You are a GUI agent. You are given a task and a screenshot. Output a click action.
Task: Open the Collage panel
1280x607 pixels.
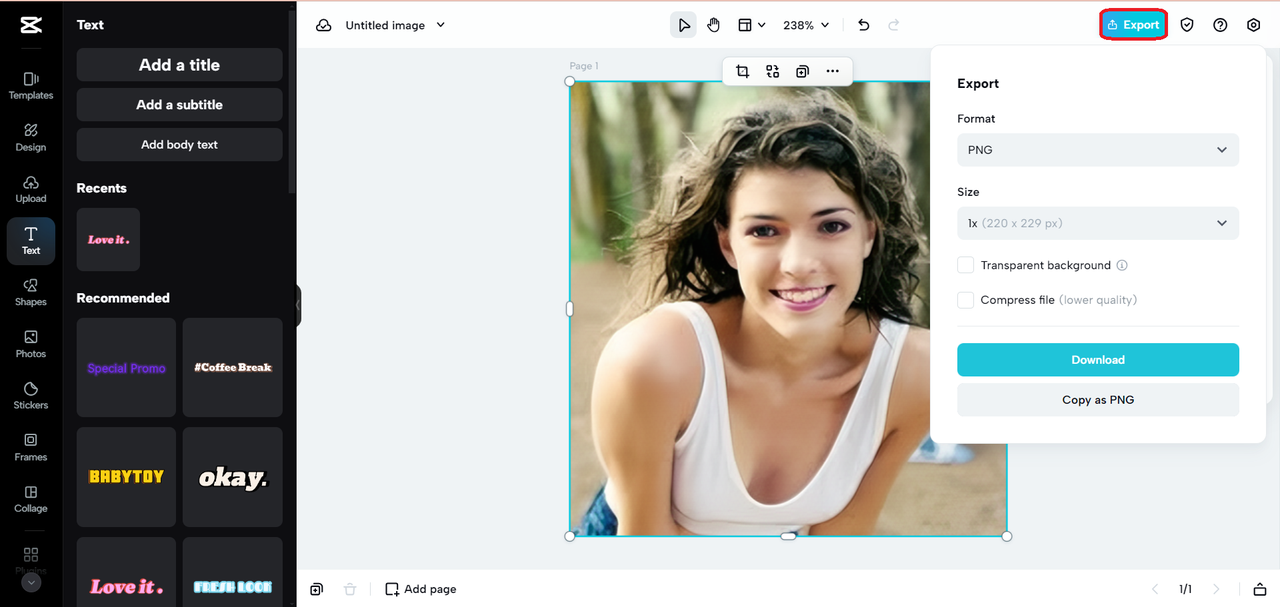(x=31, y=499)
